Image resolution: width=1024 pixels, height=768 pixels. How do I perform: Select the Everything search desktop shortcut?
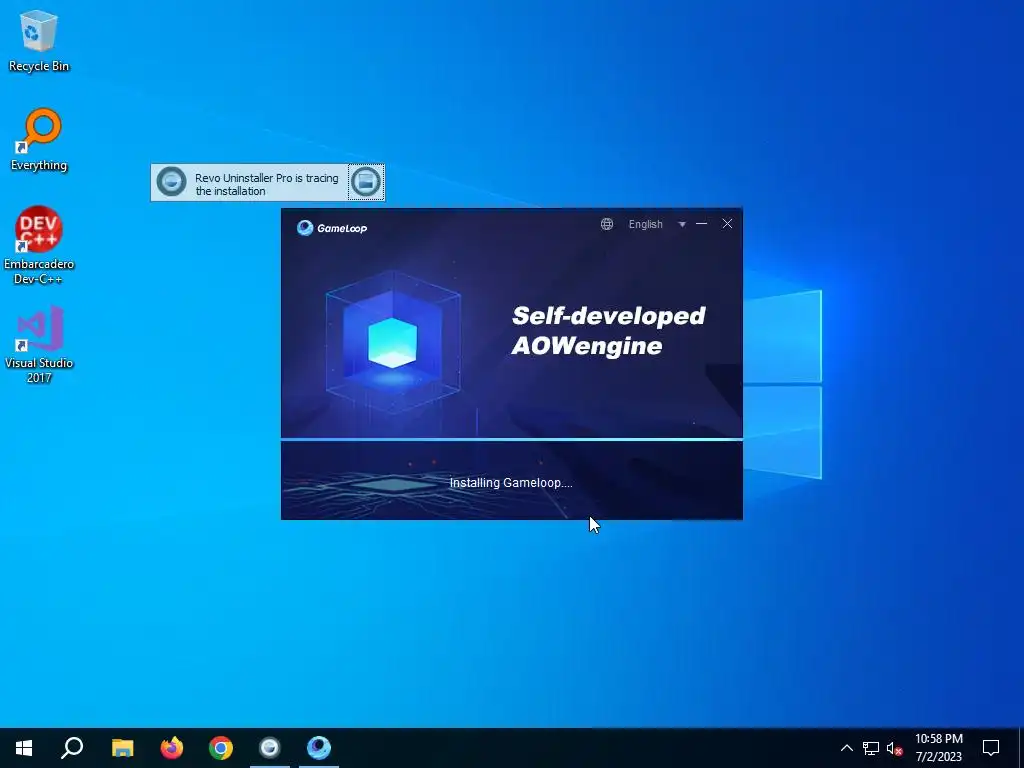(39, 140)
